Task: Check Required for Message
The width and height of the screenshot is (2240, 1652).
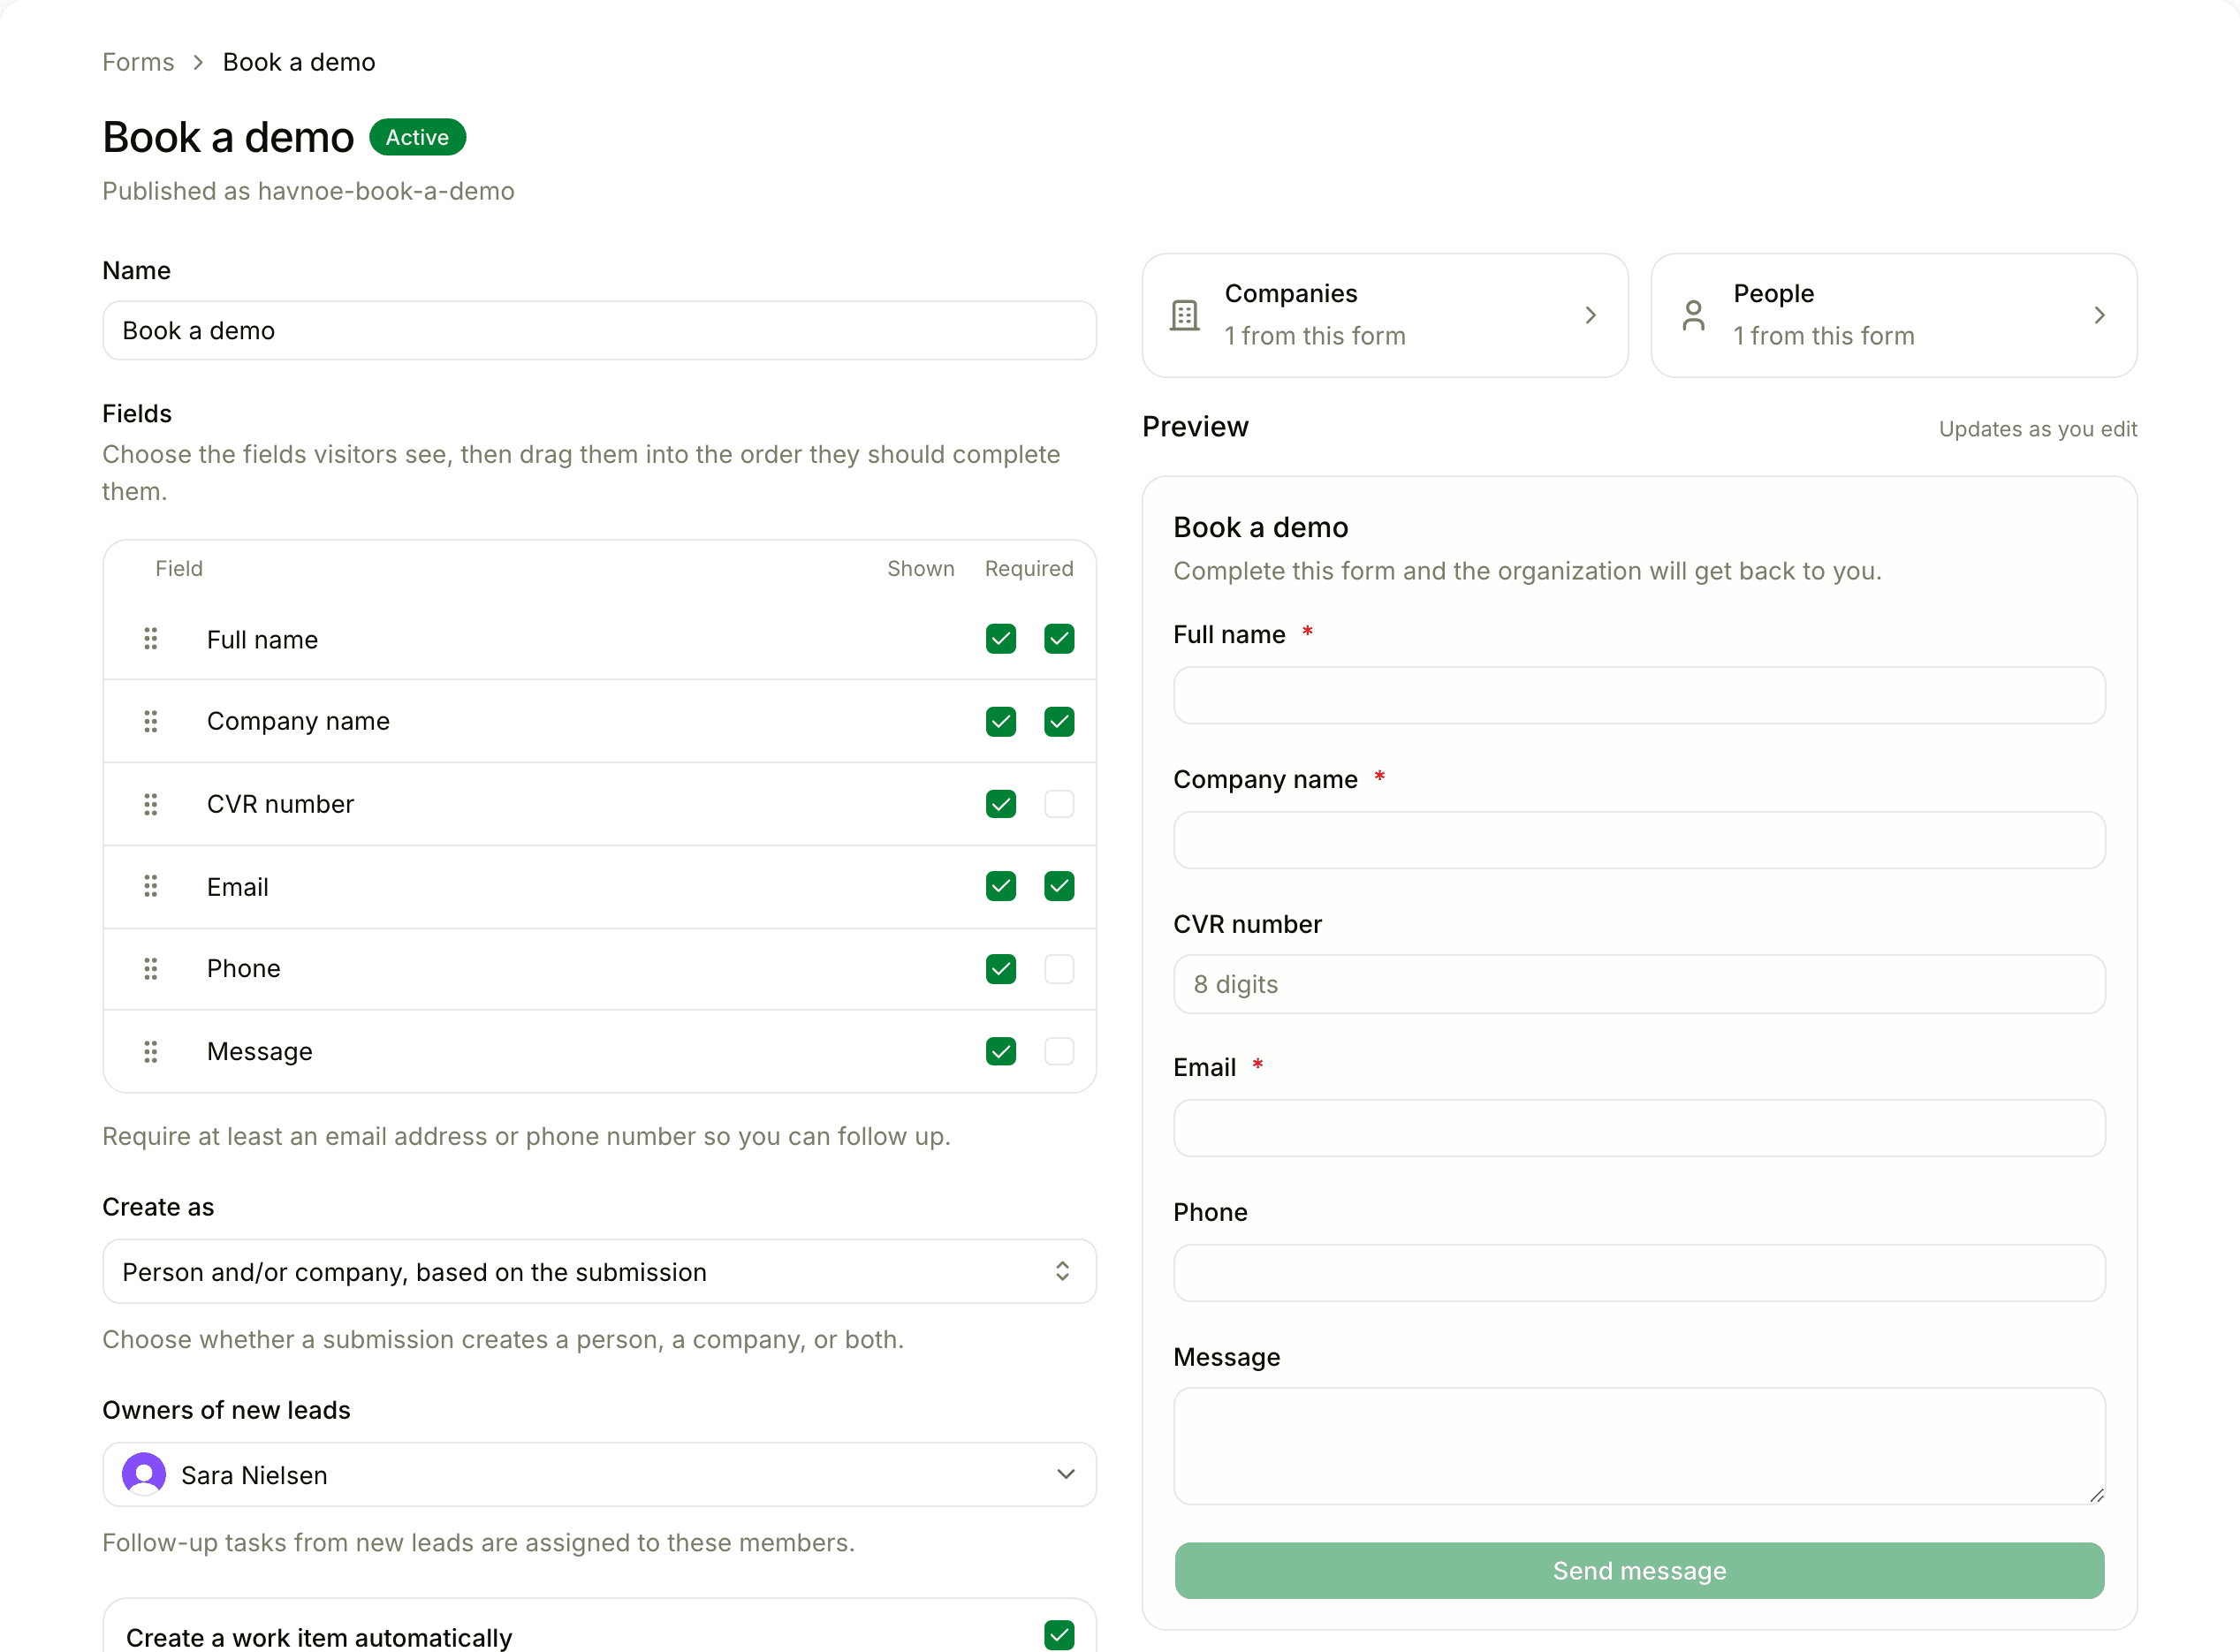Action: coord(1059,1051)
